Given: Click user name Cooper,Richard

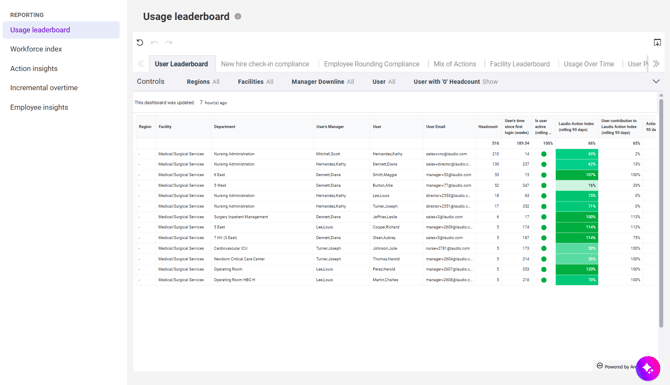Looking at the screenshot, I should pyautogui.click(x=386, y=227).
